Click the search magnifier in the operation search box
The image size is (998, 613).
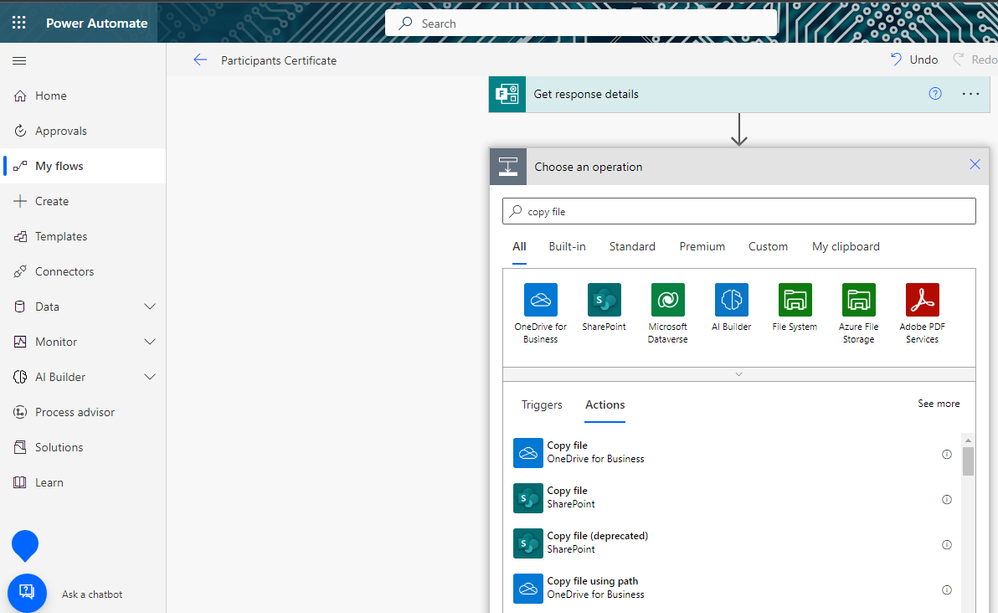(516, 211)
